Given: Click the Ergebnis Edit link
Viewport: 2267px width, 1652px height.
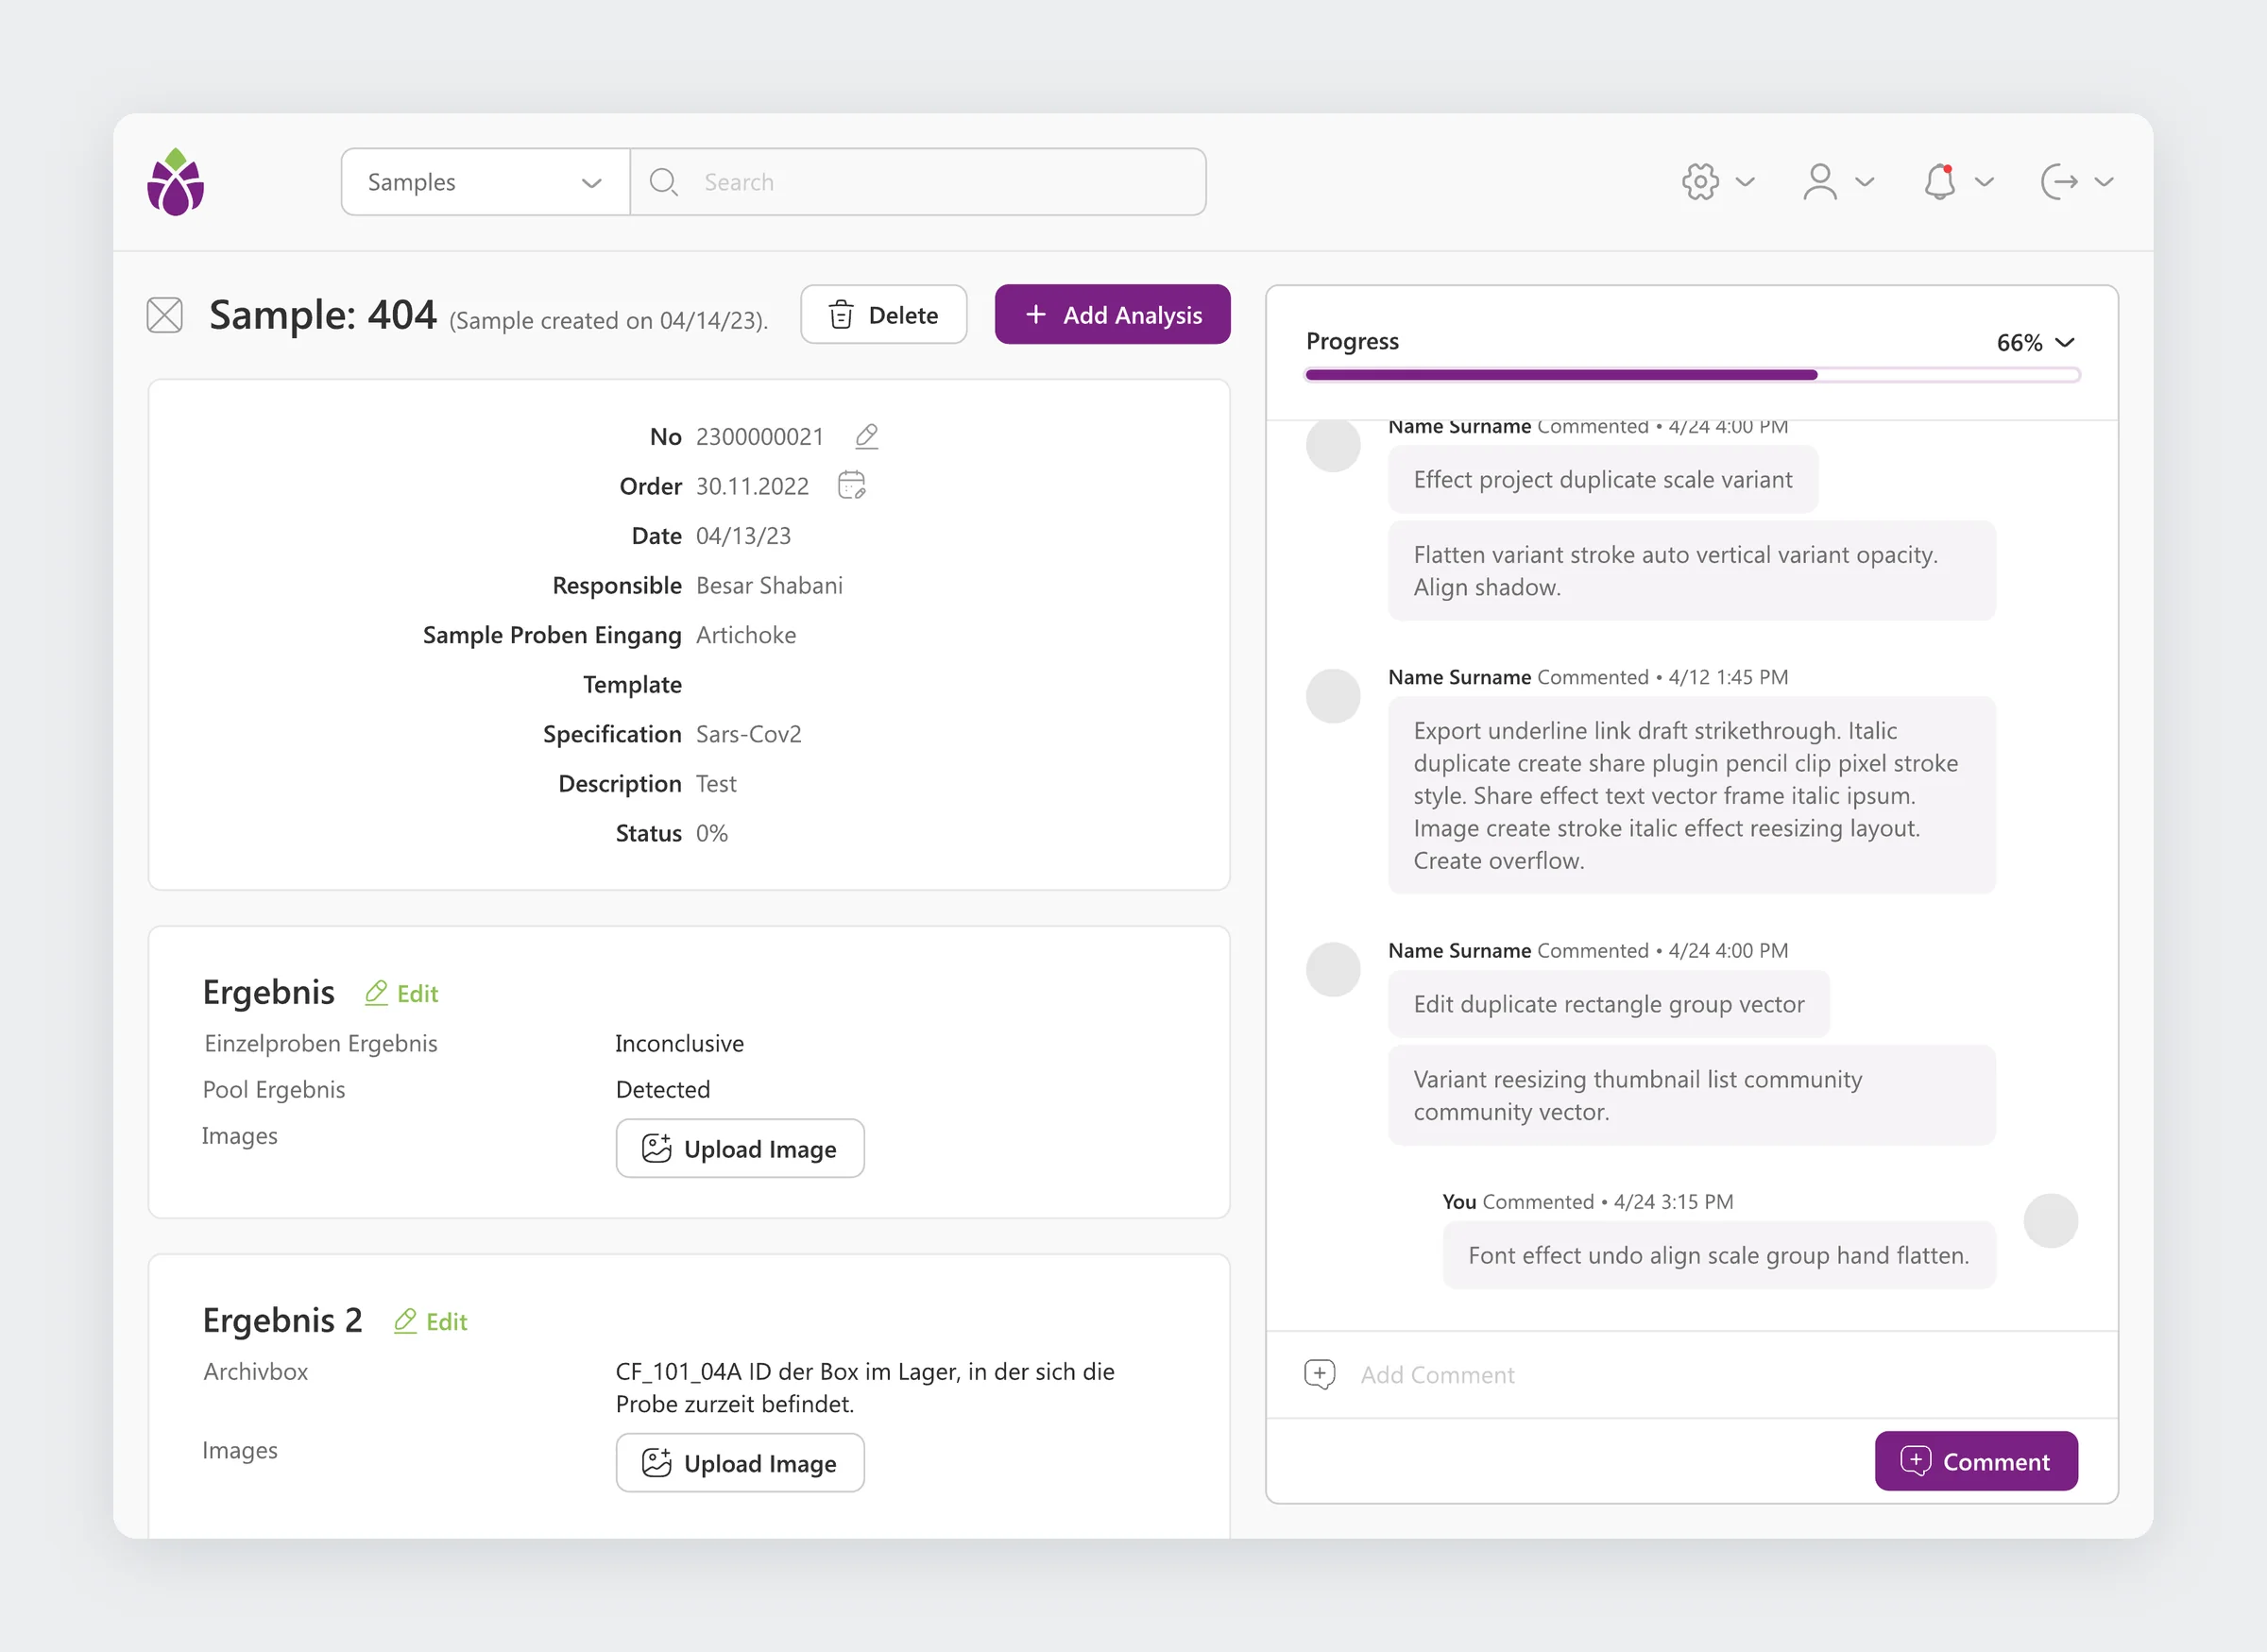Looking at the screenshot, I should (402, 993).
